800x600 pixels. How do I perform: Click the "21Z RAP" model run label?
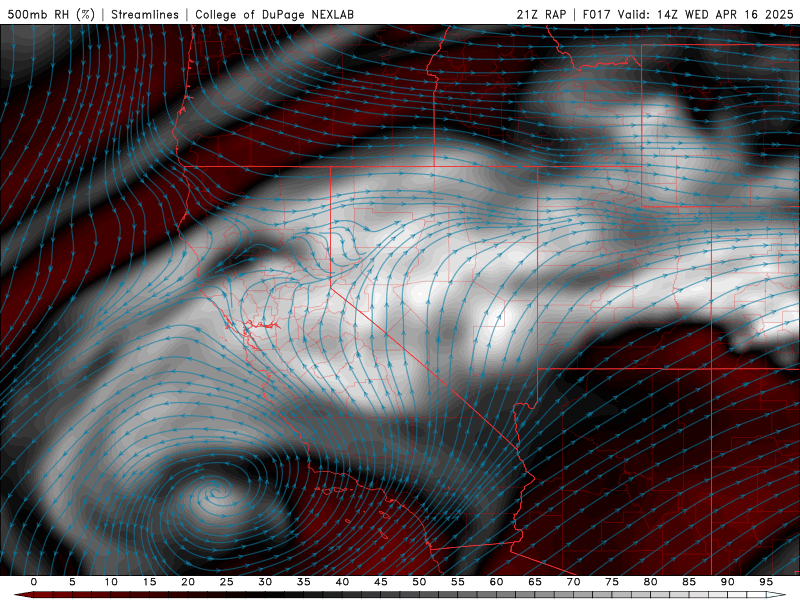click(x=541, y=14)
